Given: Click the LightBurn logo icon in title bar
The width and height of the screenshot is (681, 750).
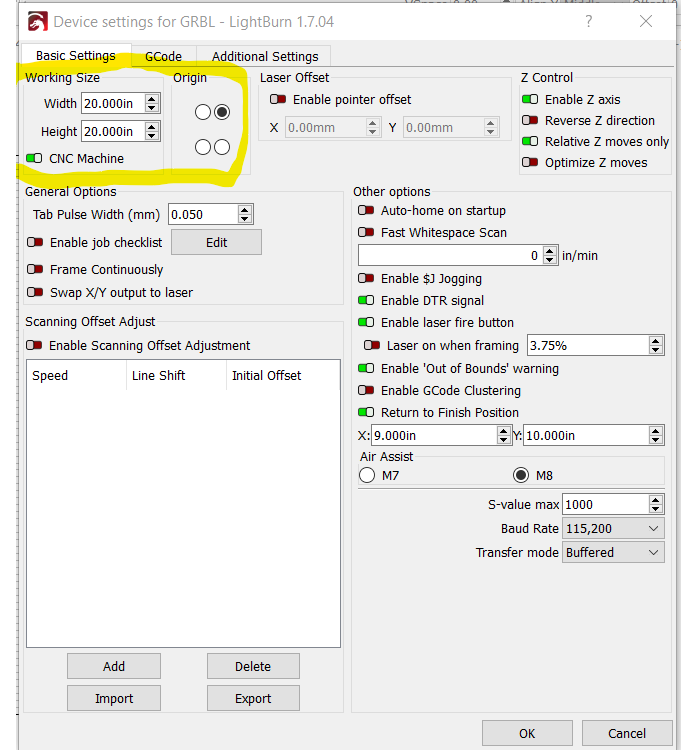Looking at the screenshot, I should [x=37, y=22].
